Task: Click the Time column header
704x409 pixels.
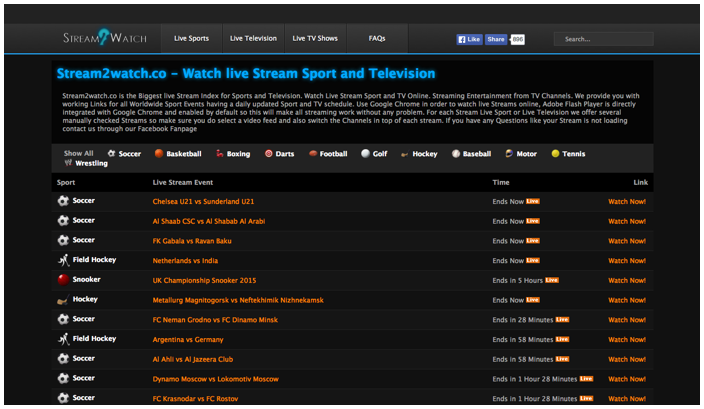Action: pos(501,182)
